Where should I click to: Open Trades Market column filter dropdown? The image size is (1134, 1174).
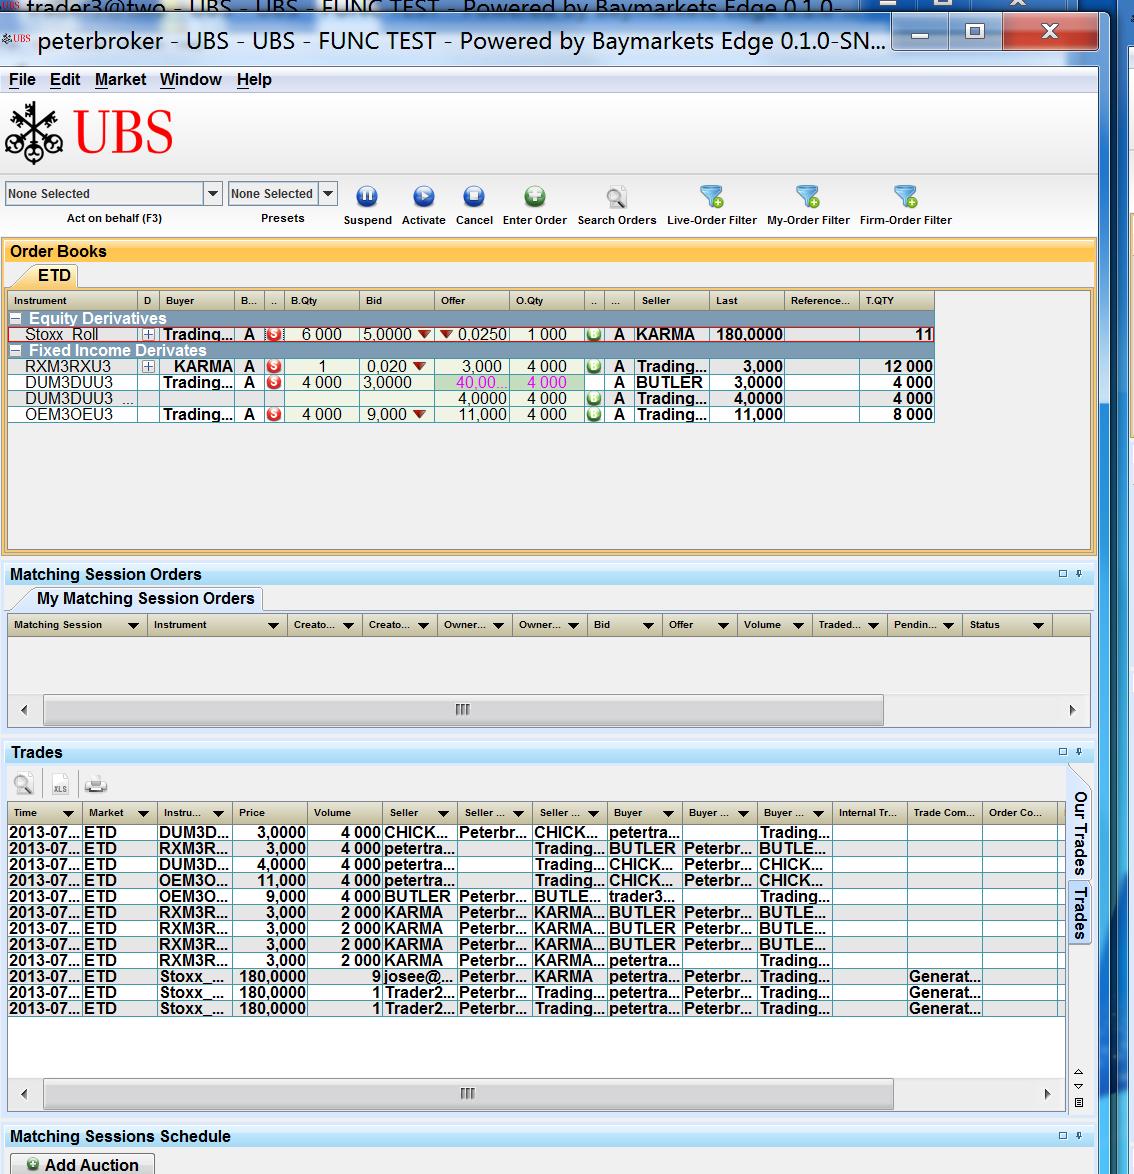143,813
